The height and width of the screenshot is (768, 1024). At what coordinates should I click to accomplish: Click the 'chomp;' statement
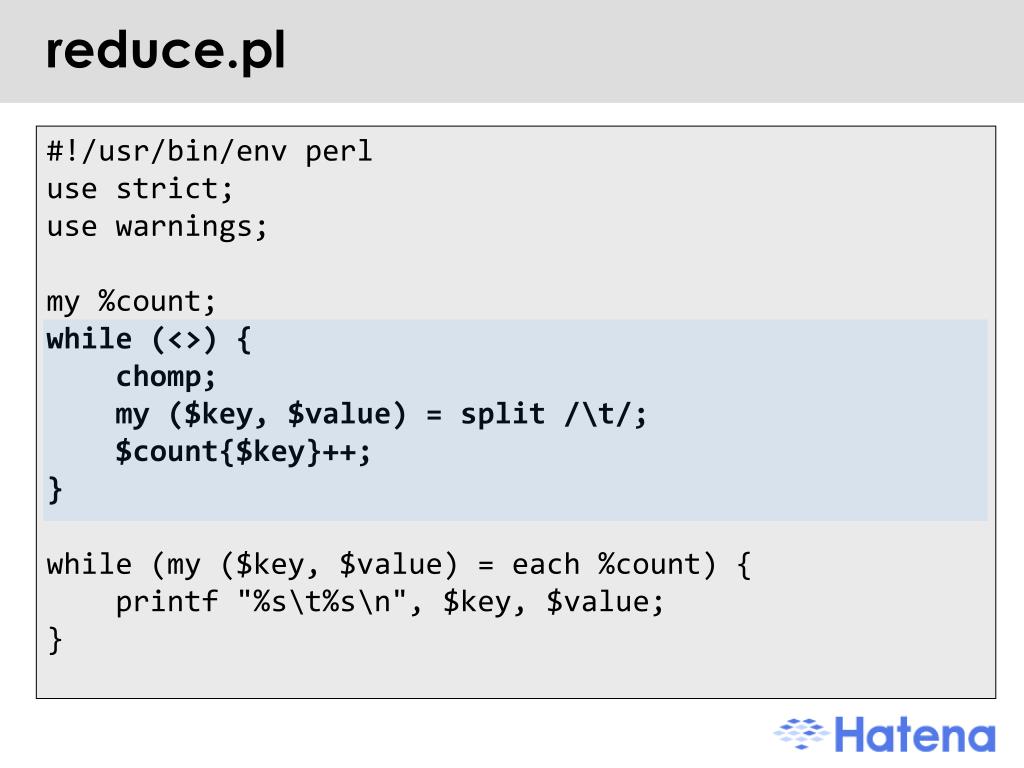pos(166,377)
